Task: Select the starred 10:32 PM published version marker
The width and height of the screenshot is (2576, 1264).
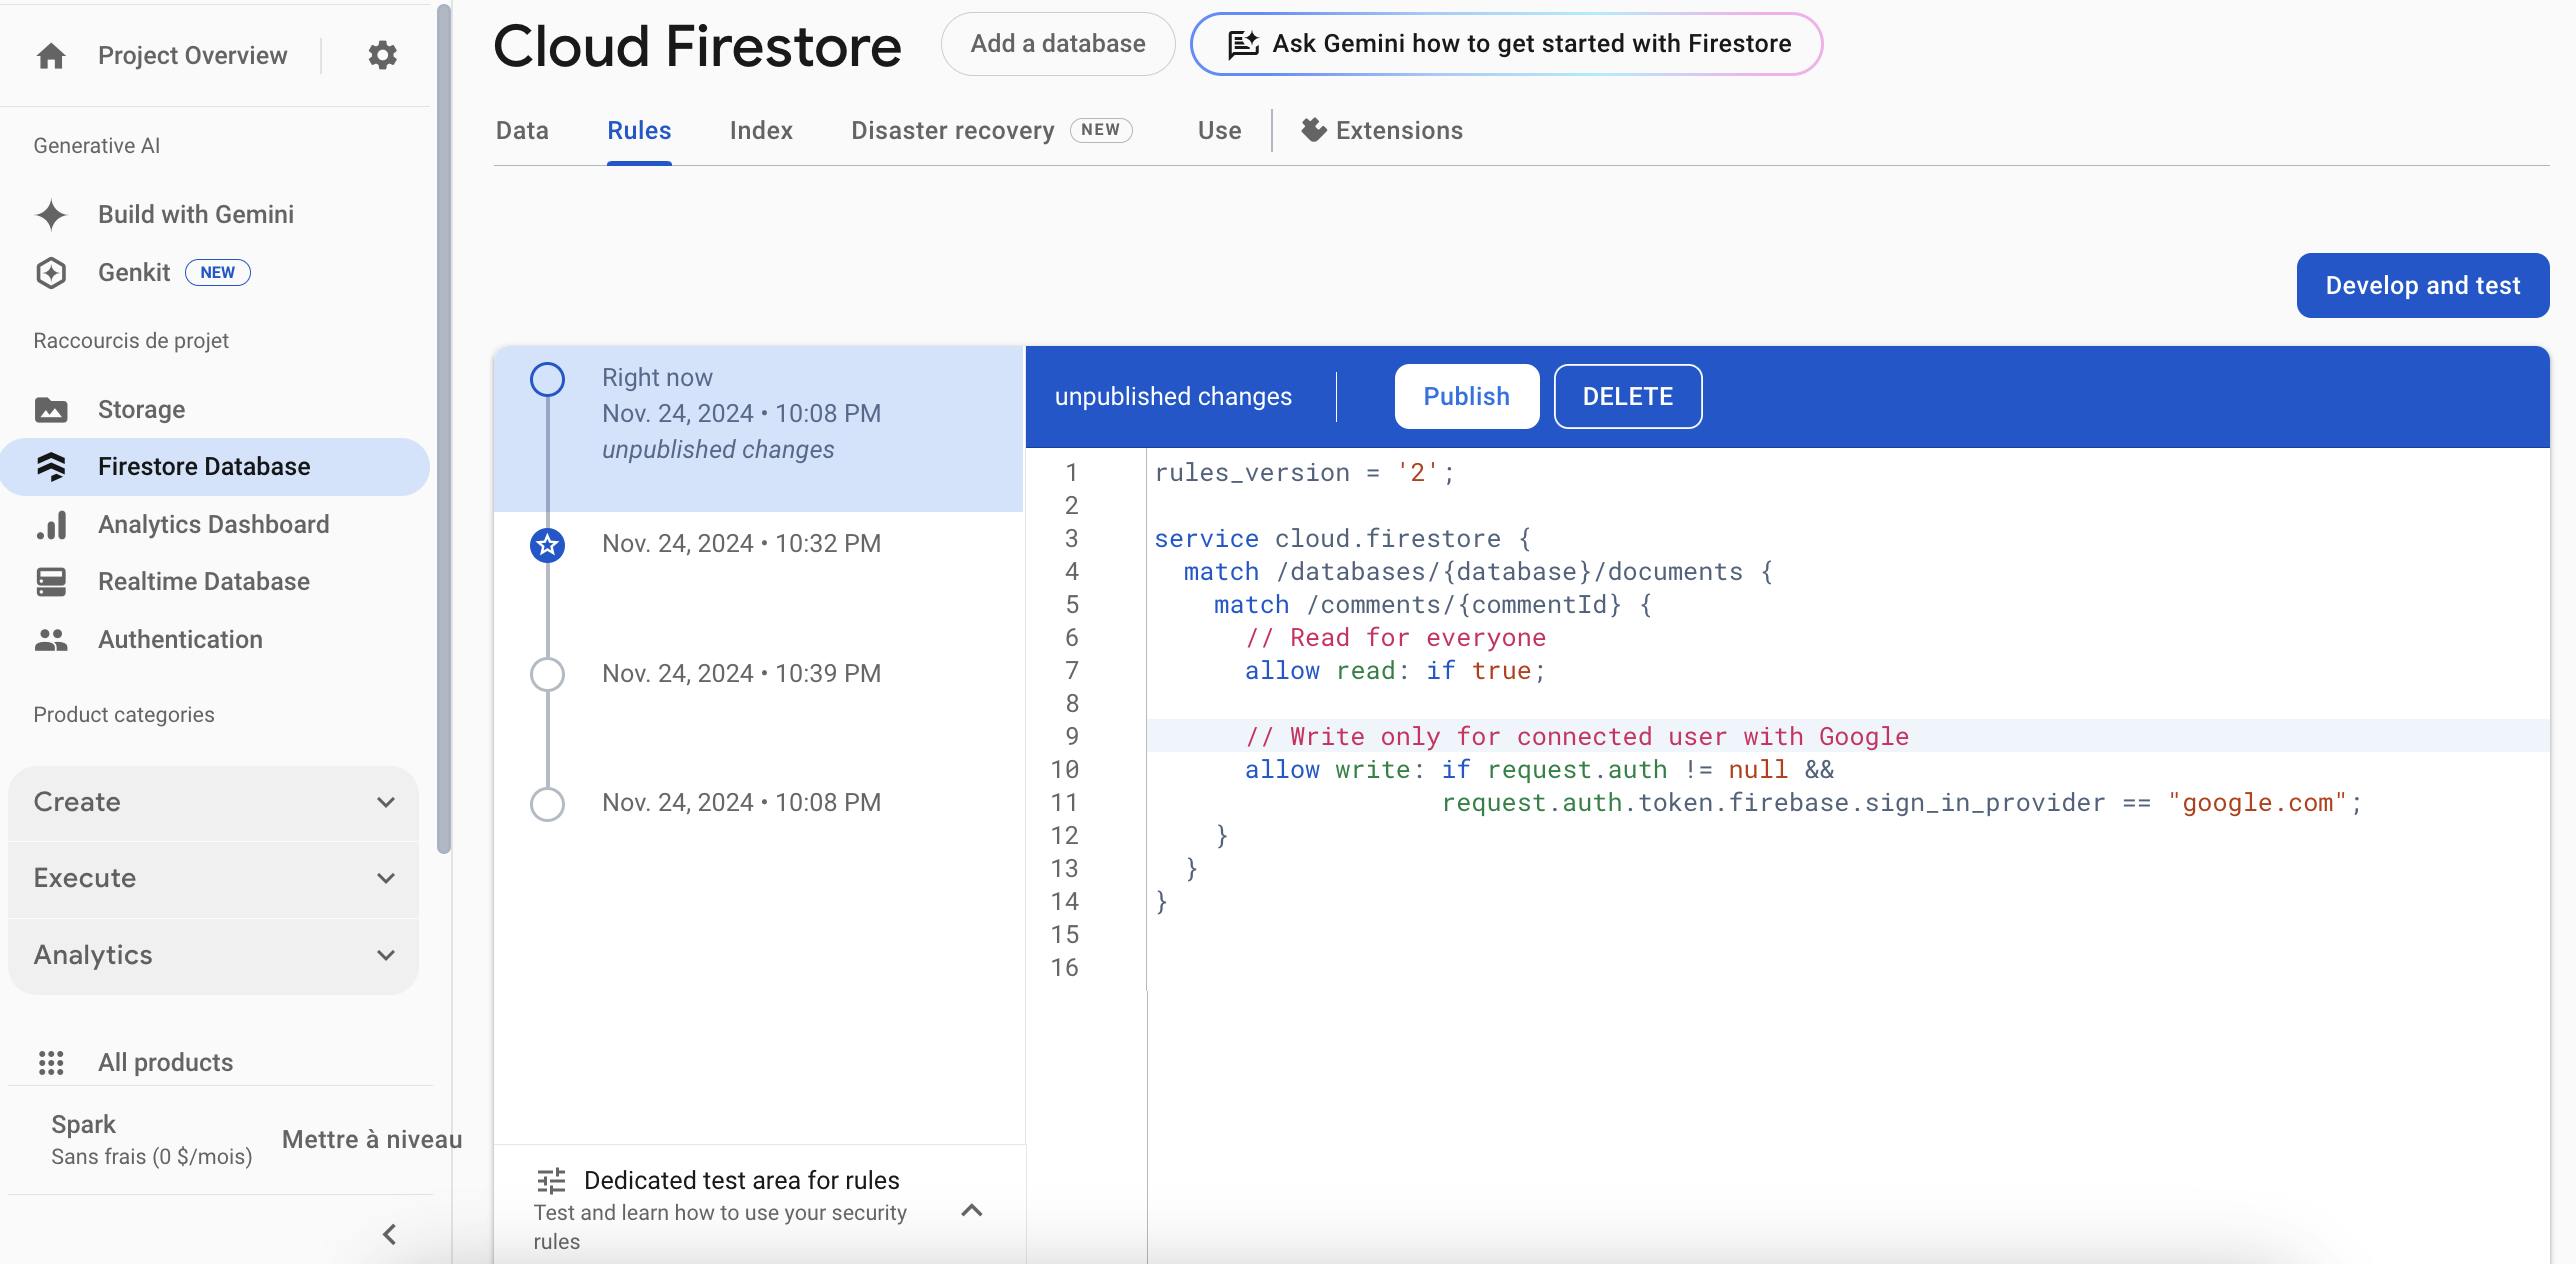Action: [x=547, y=545]
